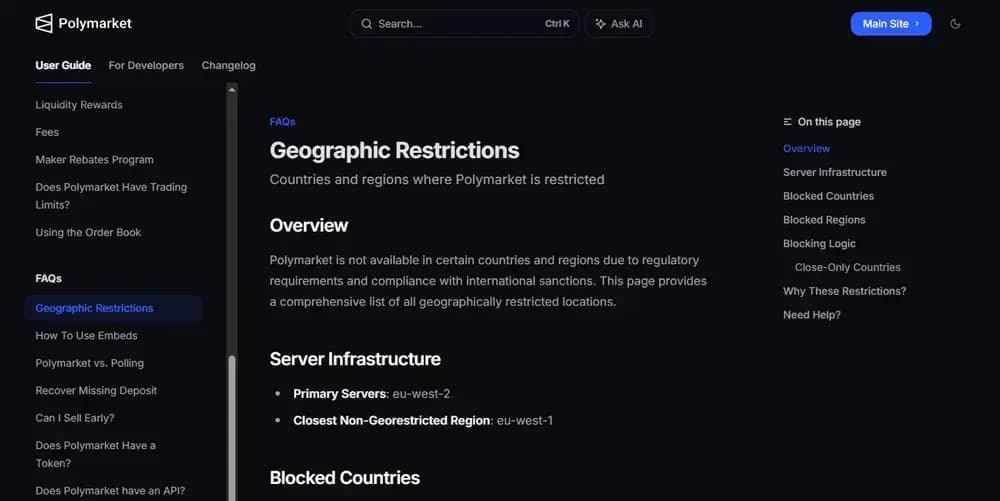This screenshot has height=501, width=1000.
Task: Jump to Why These Restrictions section
Action: [844, 291]
